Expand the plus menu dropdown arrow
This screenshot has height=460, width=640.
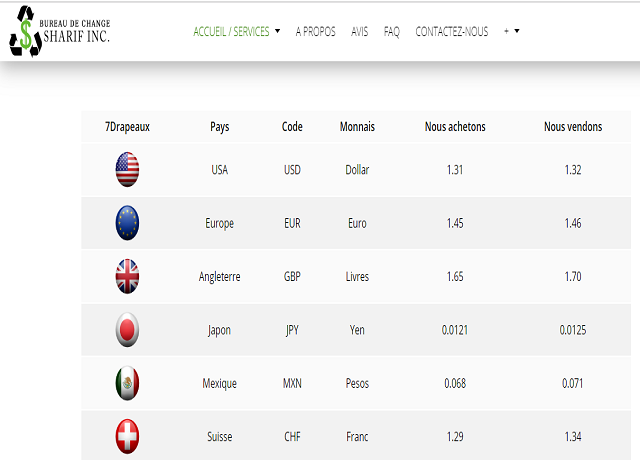point(517,31)
